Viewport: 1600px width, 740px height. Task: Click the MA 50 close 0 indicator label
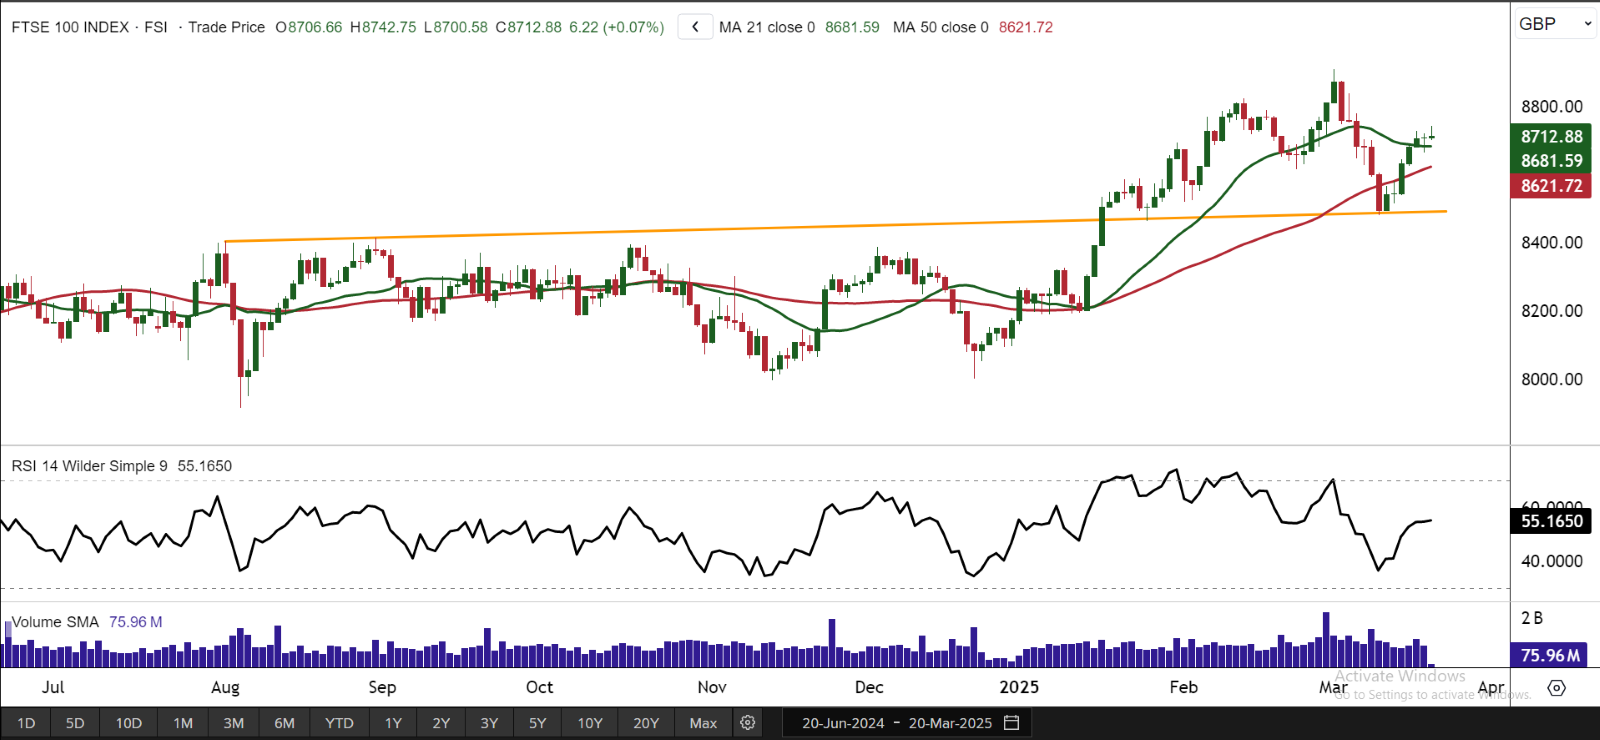coord(940,27)
